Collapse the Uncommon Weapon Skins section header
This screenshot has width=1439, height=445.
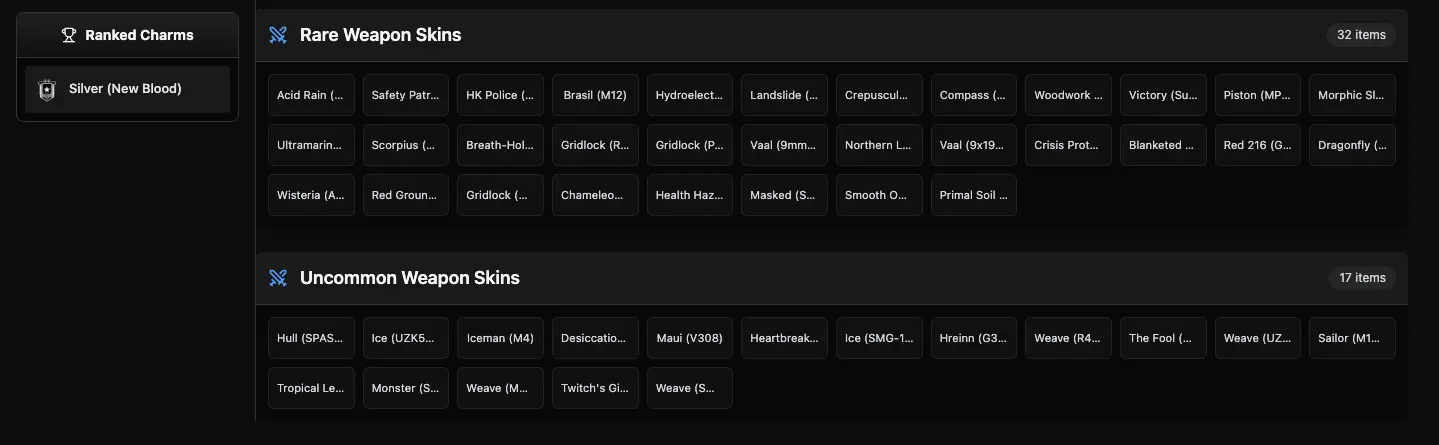(831, 278)
